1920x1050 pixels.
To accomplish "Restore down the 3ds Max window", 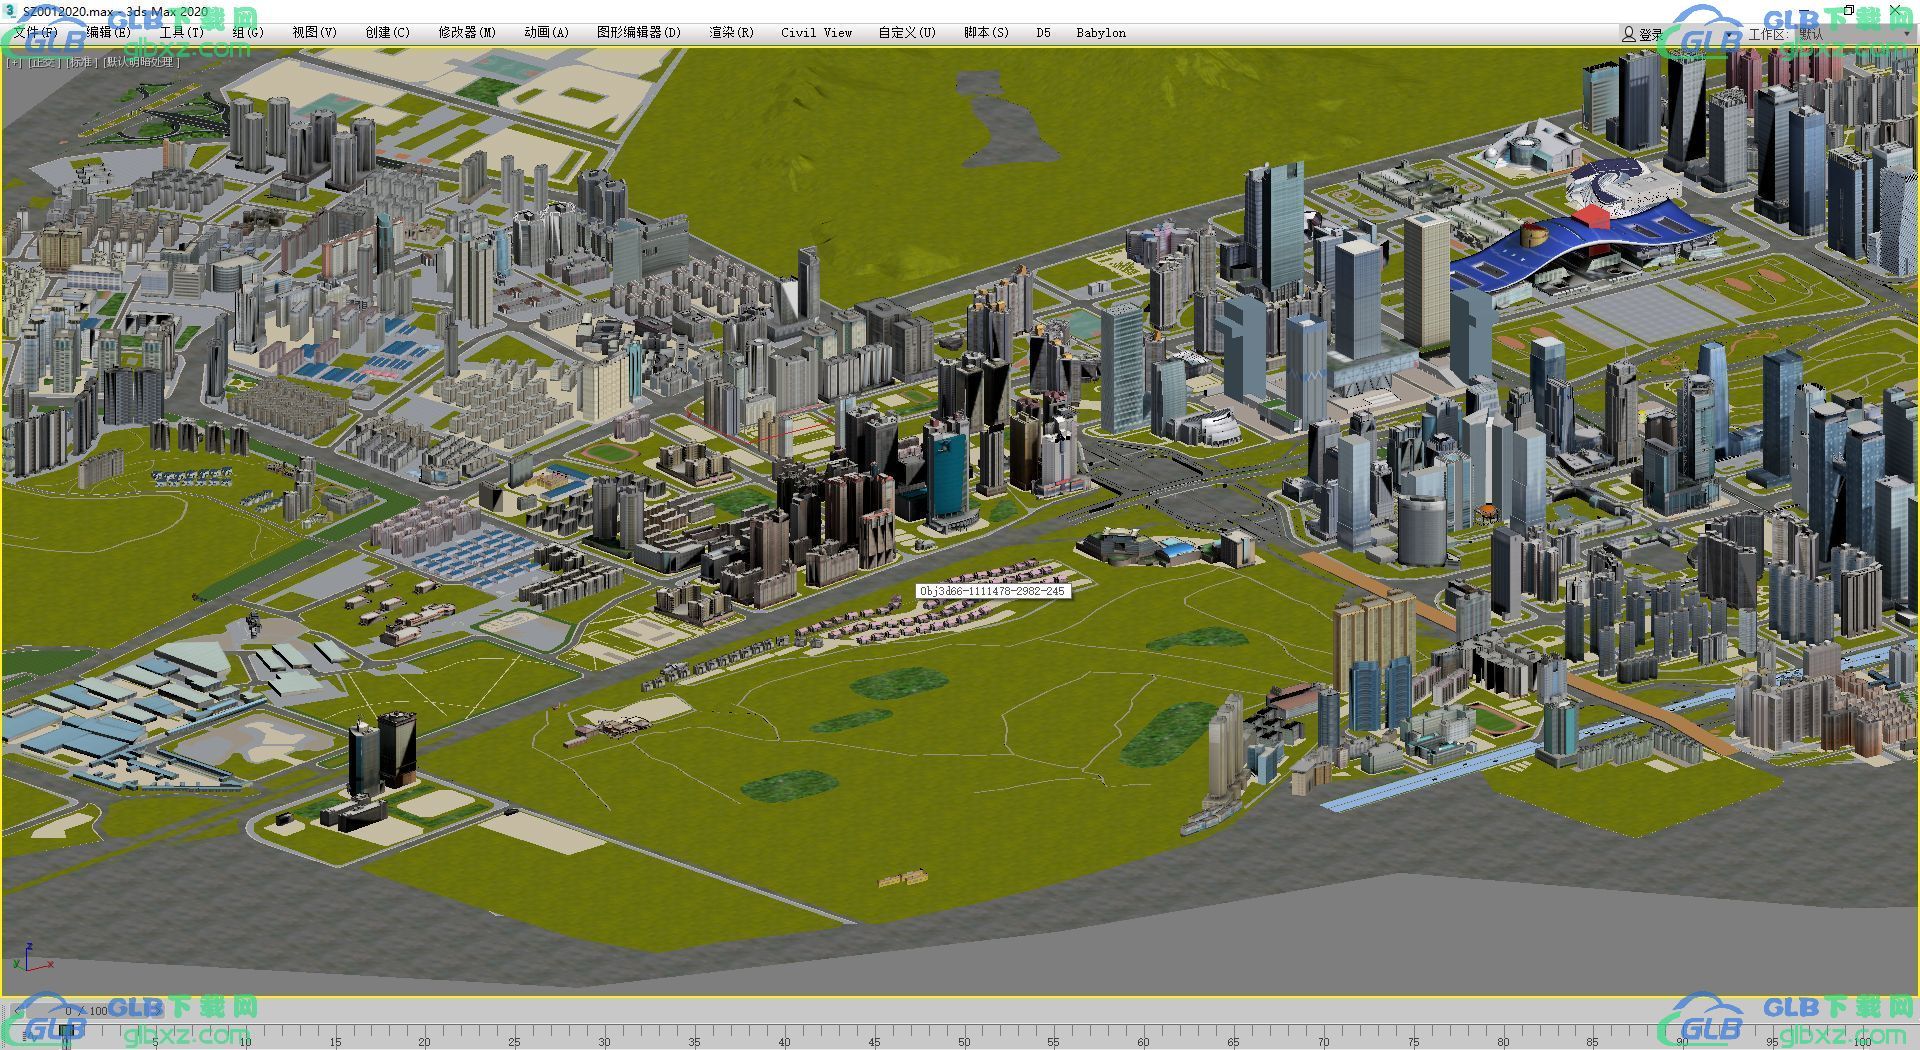I will (x=1849, y=11).
